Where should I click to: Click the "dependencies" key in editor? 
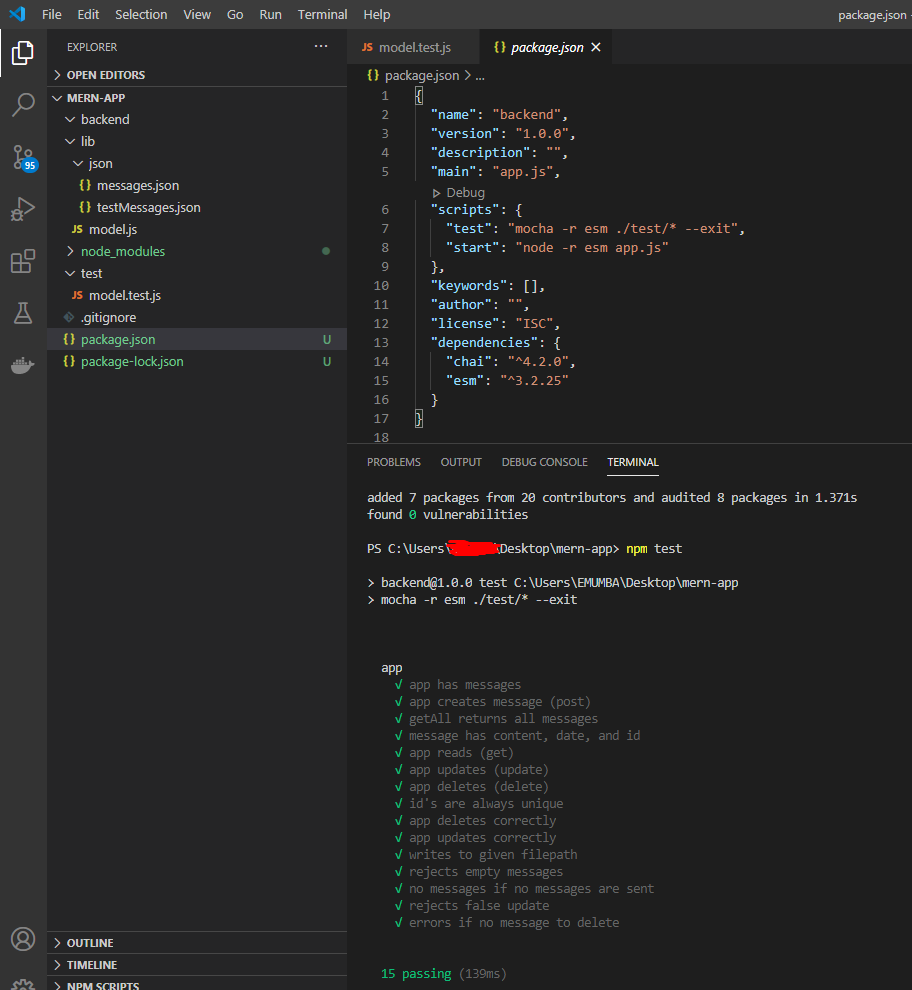point(484,342)
